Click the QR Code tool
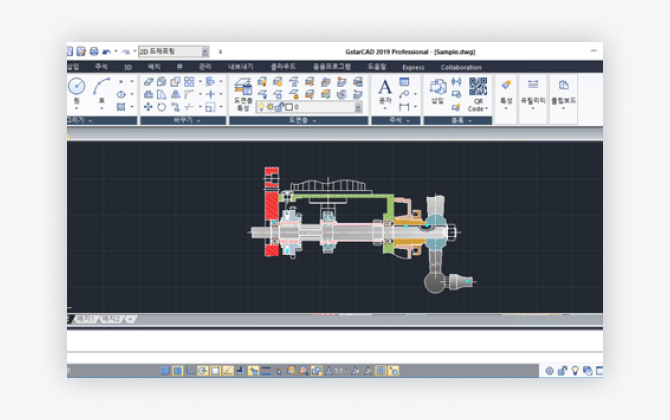Viewport: 670px width, 420px height. pyautogui.click(x=477, y=92)
